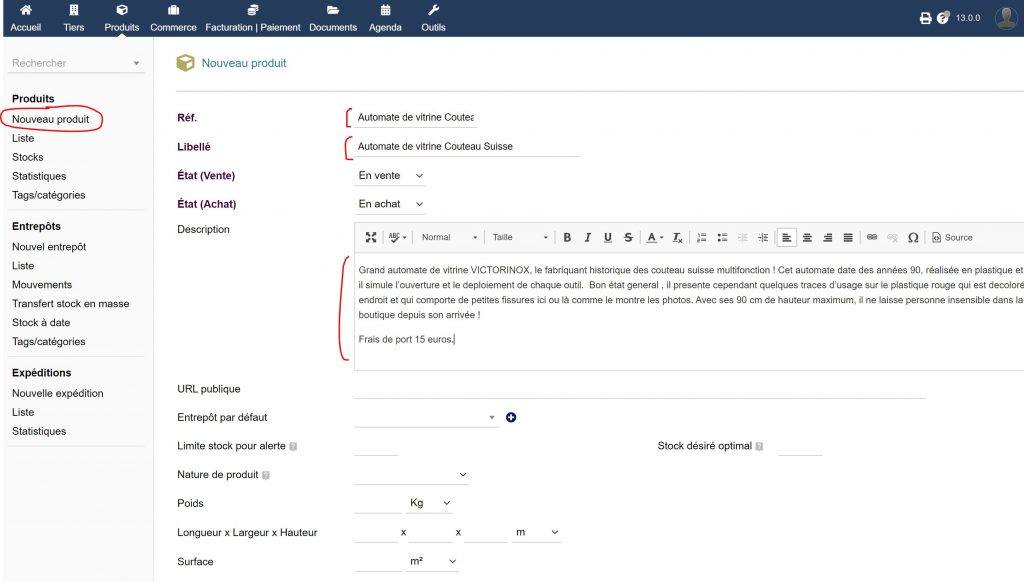The width and height of the screenshot is (1024, 582).
Task: Center-align the description text
Action: 806,237
